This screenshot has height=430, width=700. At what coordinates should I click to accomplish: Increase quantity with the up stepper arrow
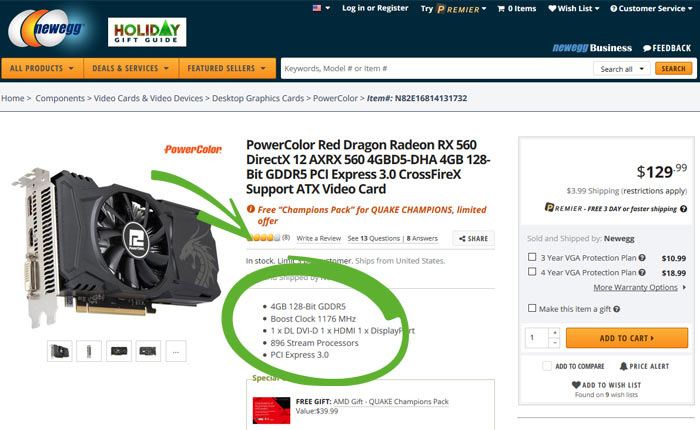pos(554,333)
